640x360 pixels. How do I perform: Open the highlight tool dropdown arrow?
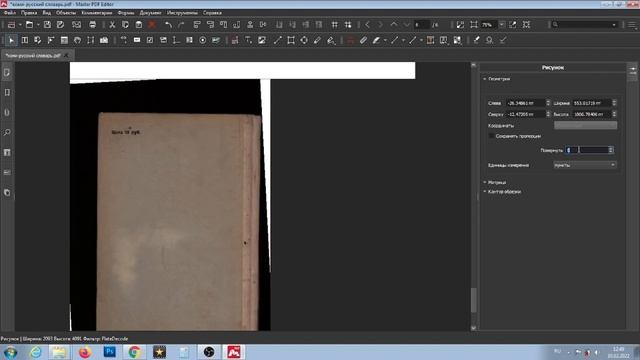[x=385, y=40]
